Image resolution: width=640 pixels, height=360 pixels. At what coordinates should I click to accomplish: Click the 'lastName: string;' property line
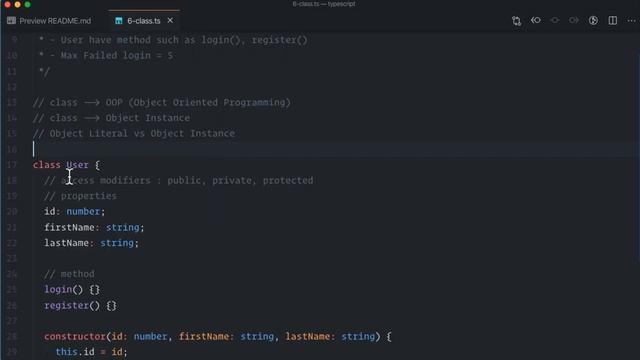pyautogui.click(x=91, y=243)
